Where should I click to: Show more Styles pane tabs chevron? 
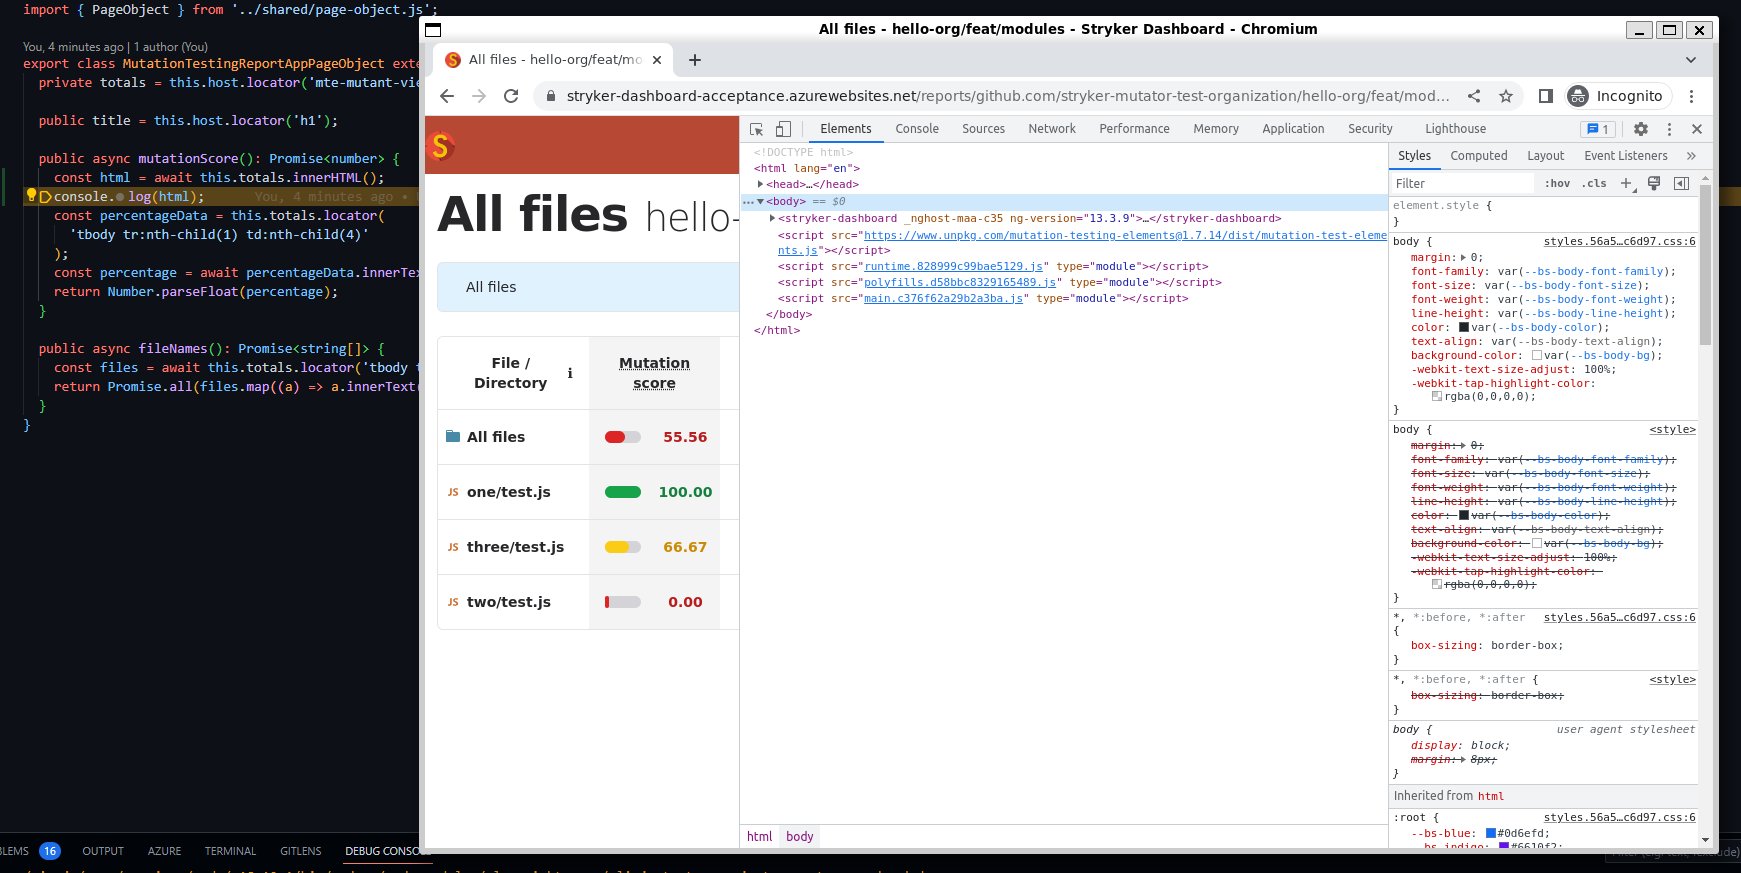click(x=1691, y=156)
